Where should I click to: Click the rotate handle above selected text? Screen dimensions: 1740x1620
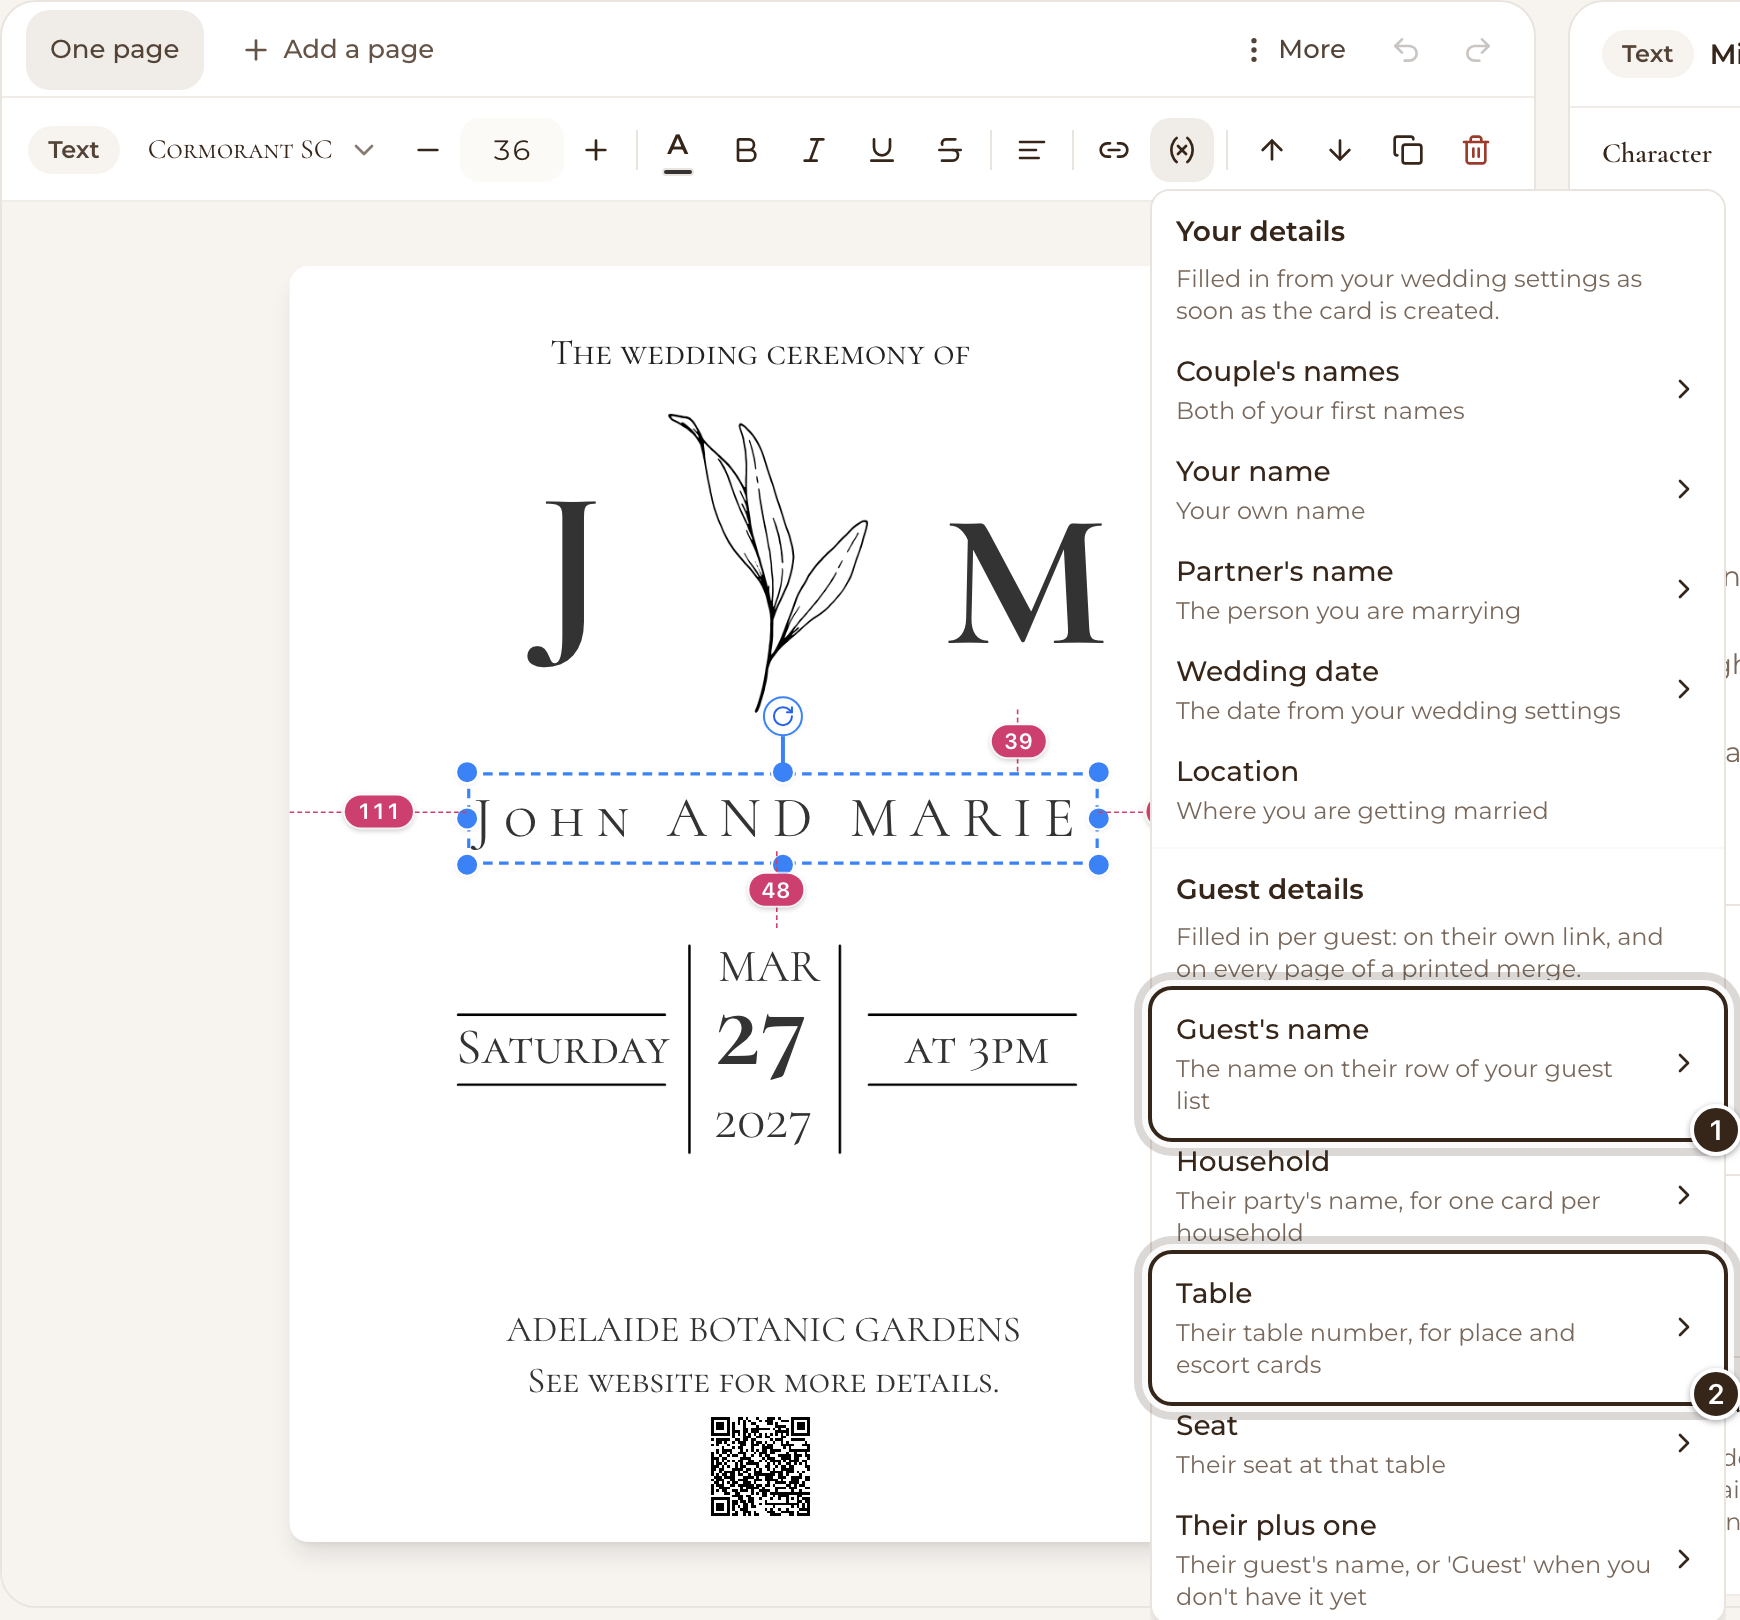coord(783,716)
